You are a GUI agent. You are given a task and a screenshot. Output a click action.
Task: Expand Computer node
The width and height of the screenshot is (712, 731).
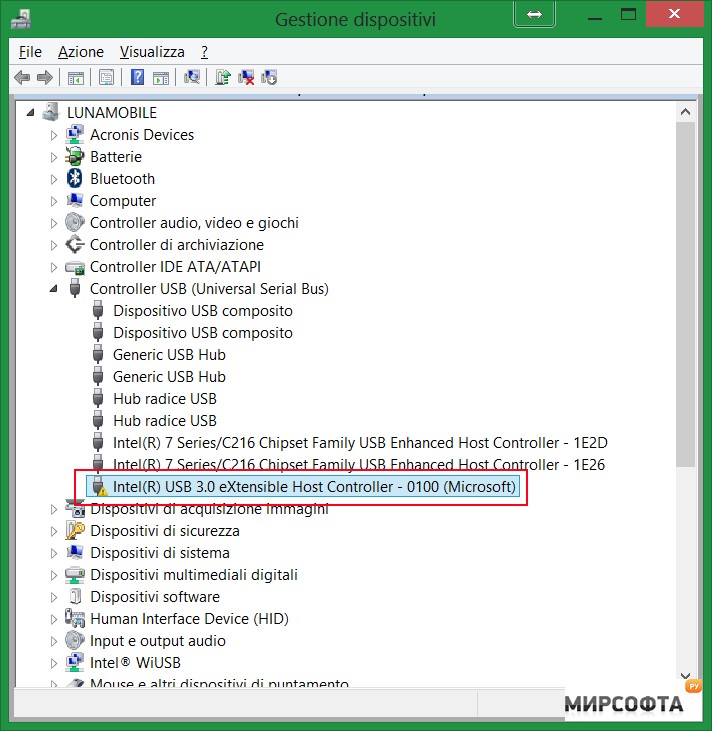[x=54, y=201]
